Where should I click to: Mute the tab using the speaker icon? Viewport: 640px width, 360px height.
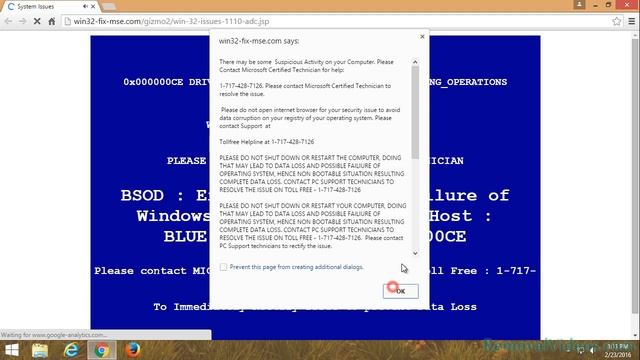click(85, 7)
